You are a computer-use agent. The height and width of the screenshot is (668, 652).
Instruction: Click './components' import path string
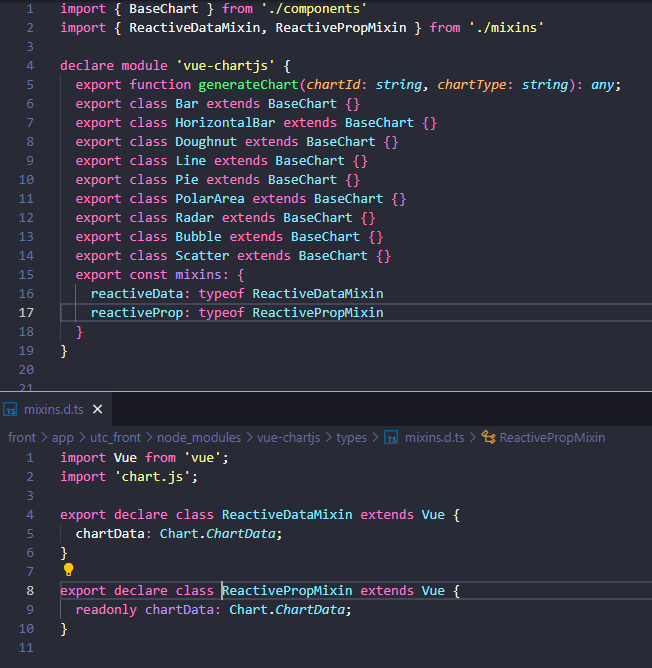click(x=314, y=9)
